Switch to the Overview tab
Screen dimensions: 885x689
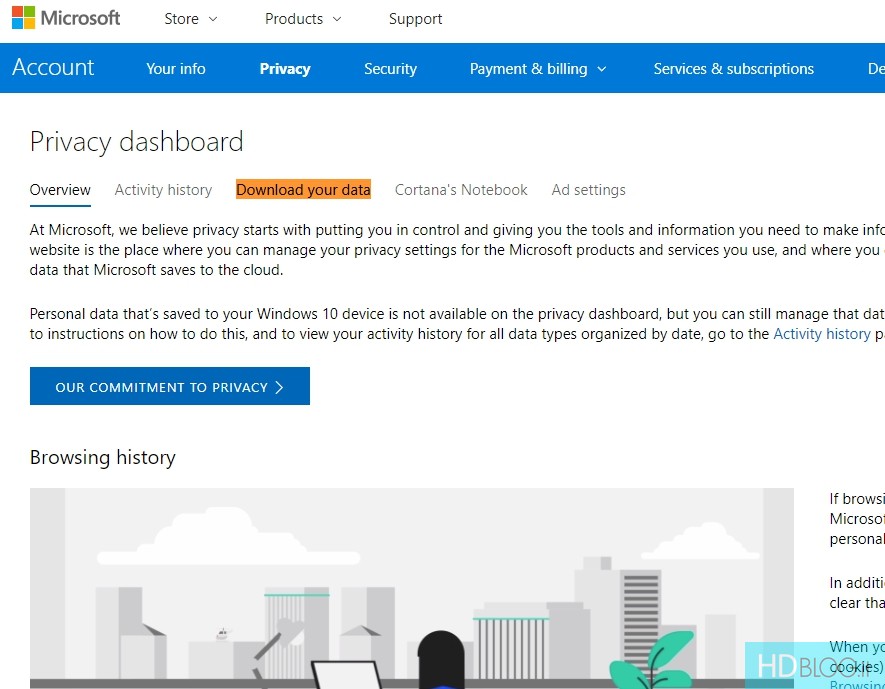click(x=60, y=190)
